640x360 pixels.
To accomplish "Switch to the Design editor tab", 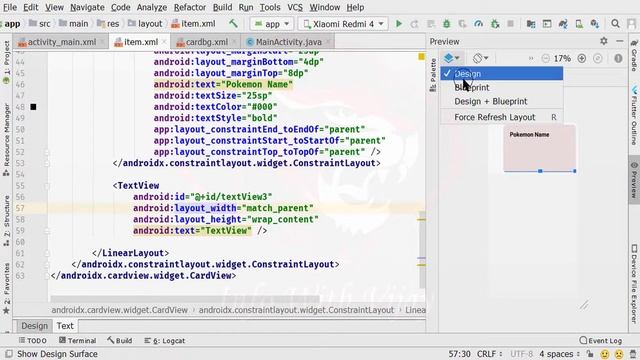I will 34,326.
